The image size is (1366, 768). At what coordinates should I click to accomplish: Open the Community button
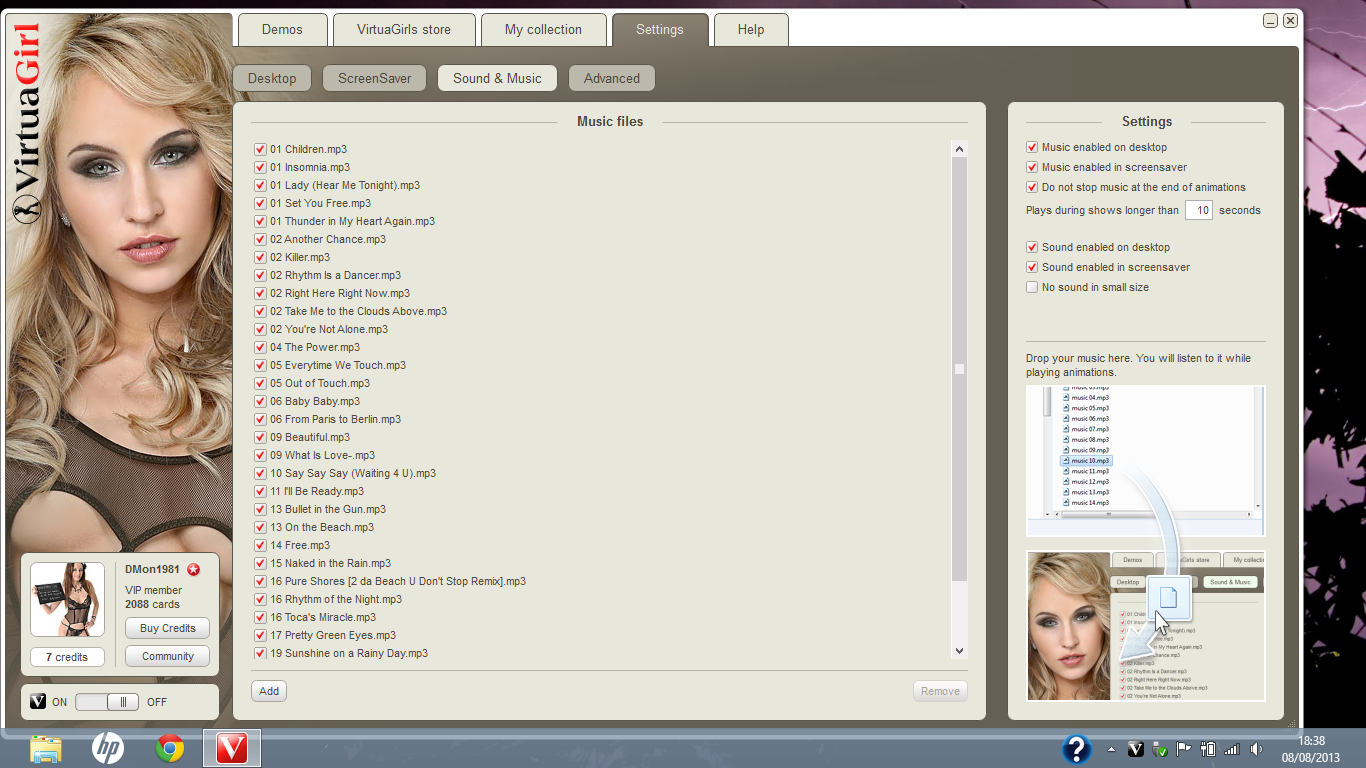[x=168, y=656]
